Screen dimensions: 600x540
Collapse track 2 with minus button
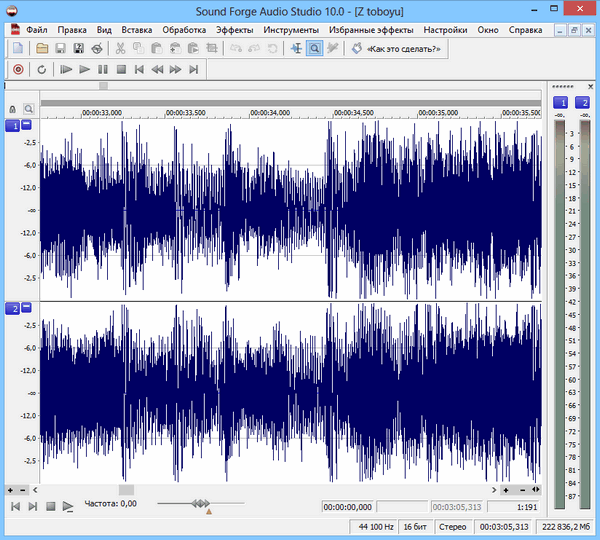pos(27,308)
